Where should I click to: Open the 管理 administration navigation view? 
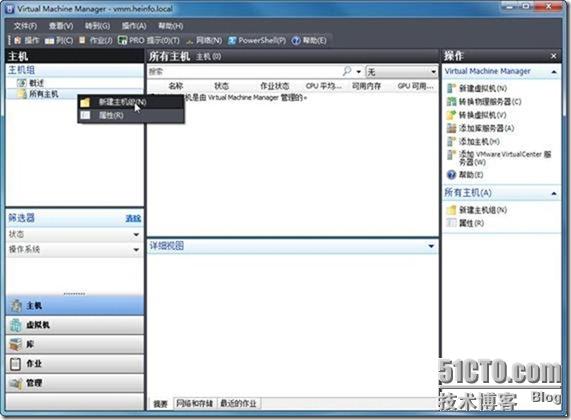[x=75, y=383]
